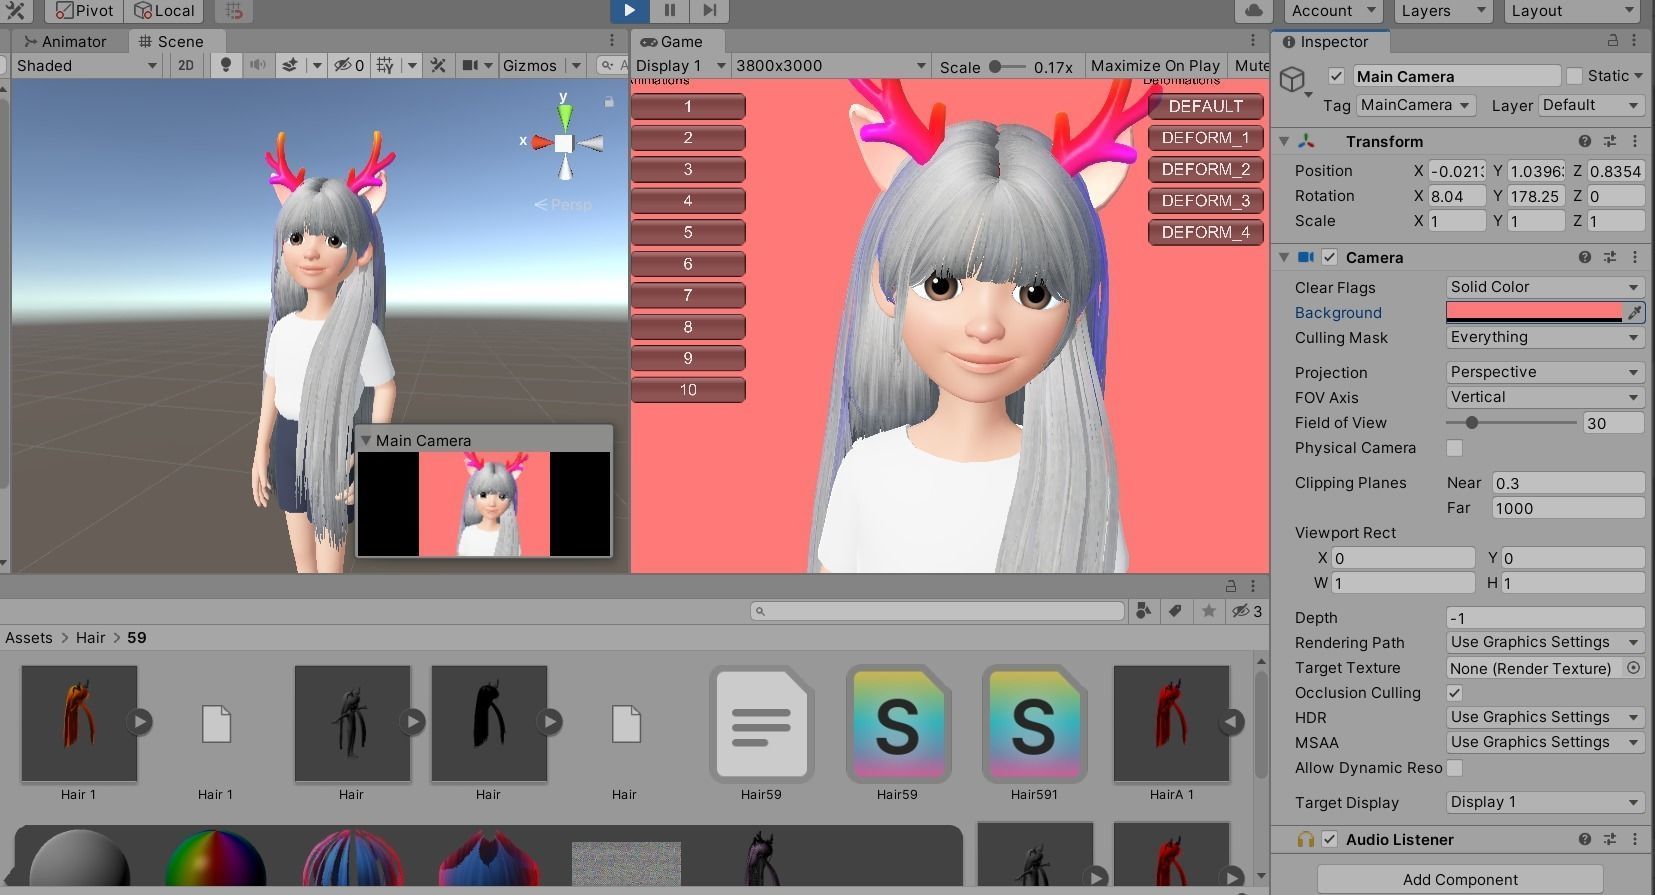The width and height of the screenshot is (1655, 895).
Task: Click the scene orientation gizmo center cube
Action: (x=564, y=143)
